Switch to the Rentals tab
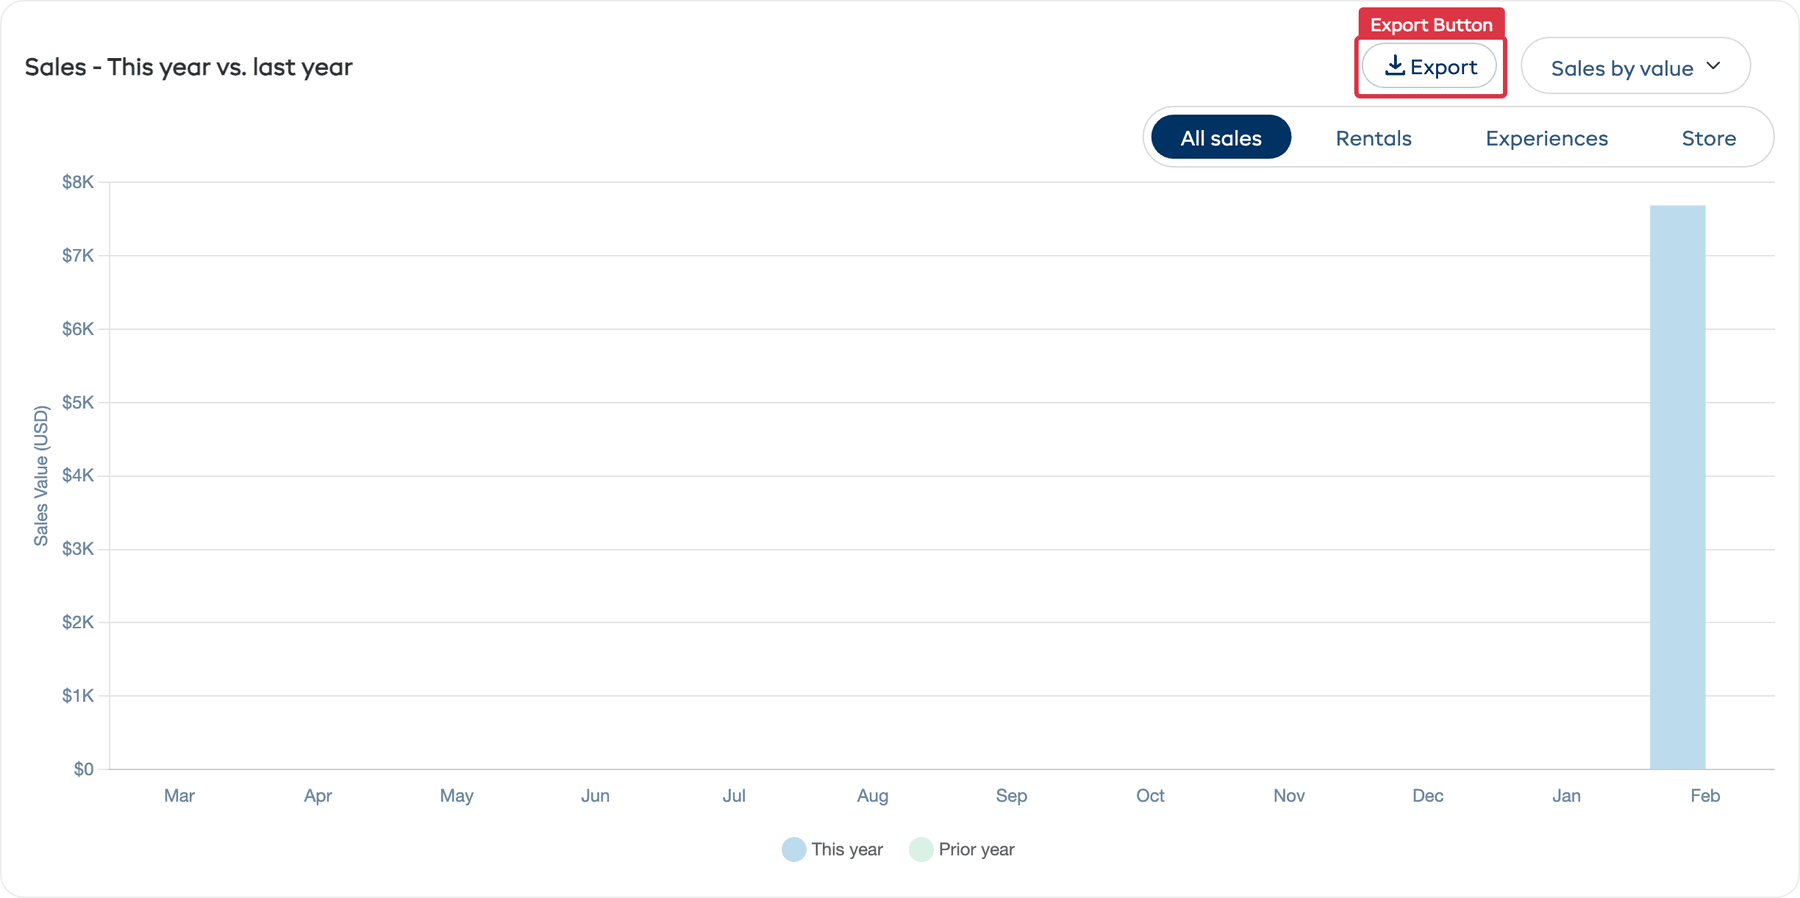The width and height of the screenshot is (1800, 898). pos(1373,138)
